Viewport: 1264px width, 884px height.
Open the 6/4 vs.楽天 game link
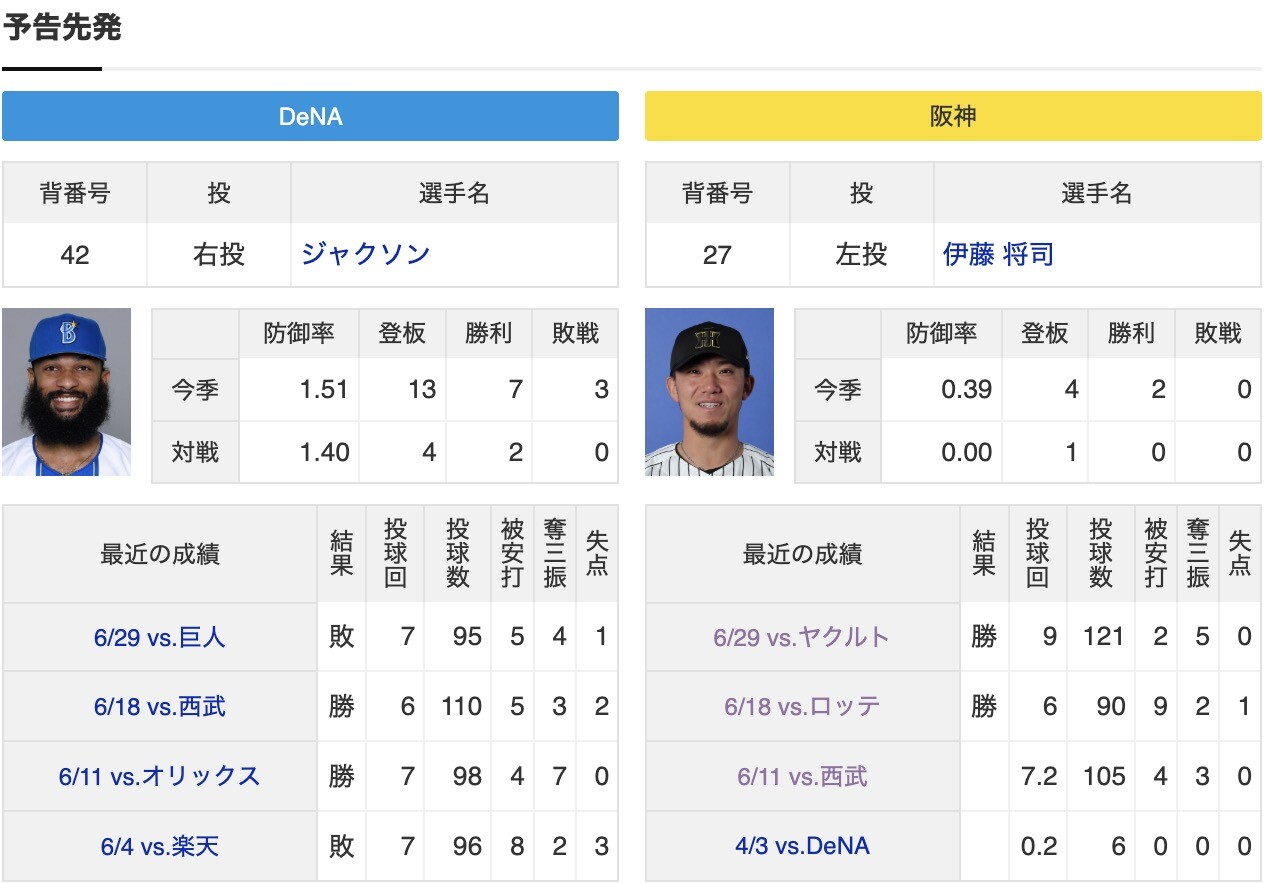(x=160, y=847)
